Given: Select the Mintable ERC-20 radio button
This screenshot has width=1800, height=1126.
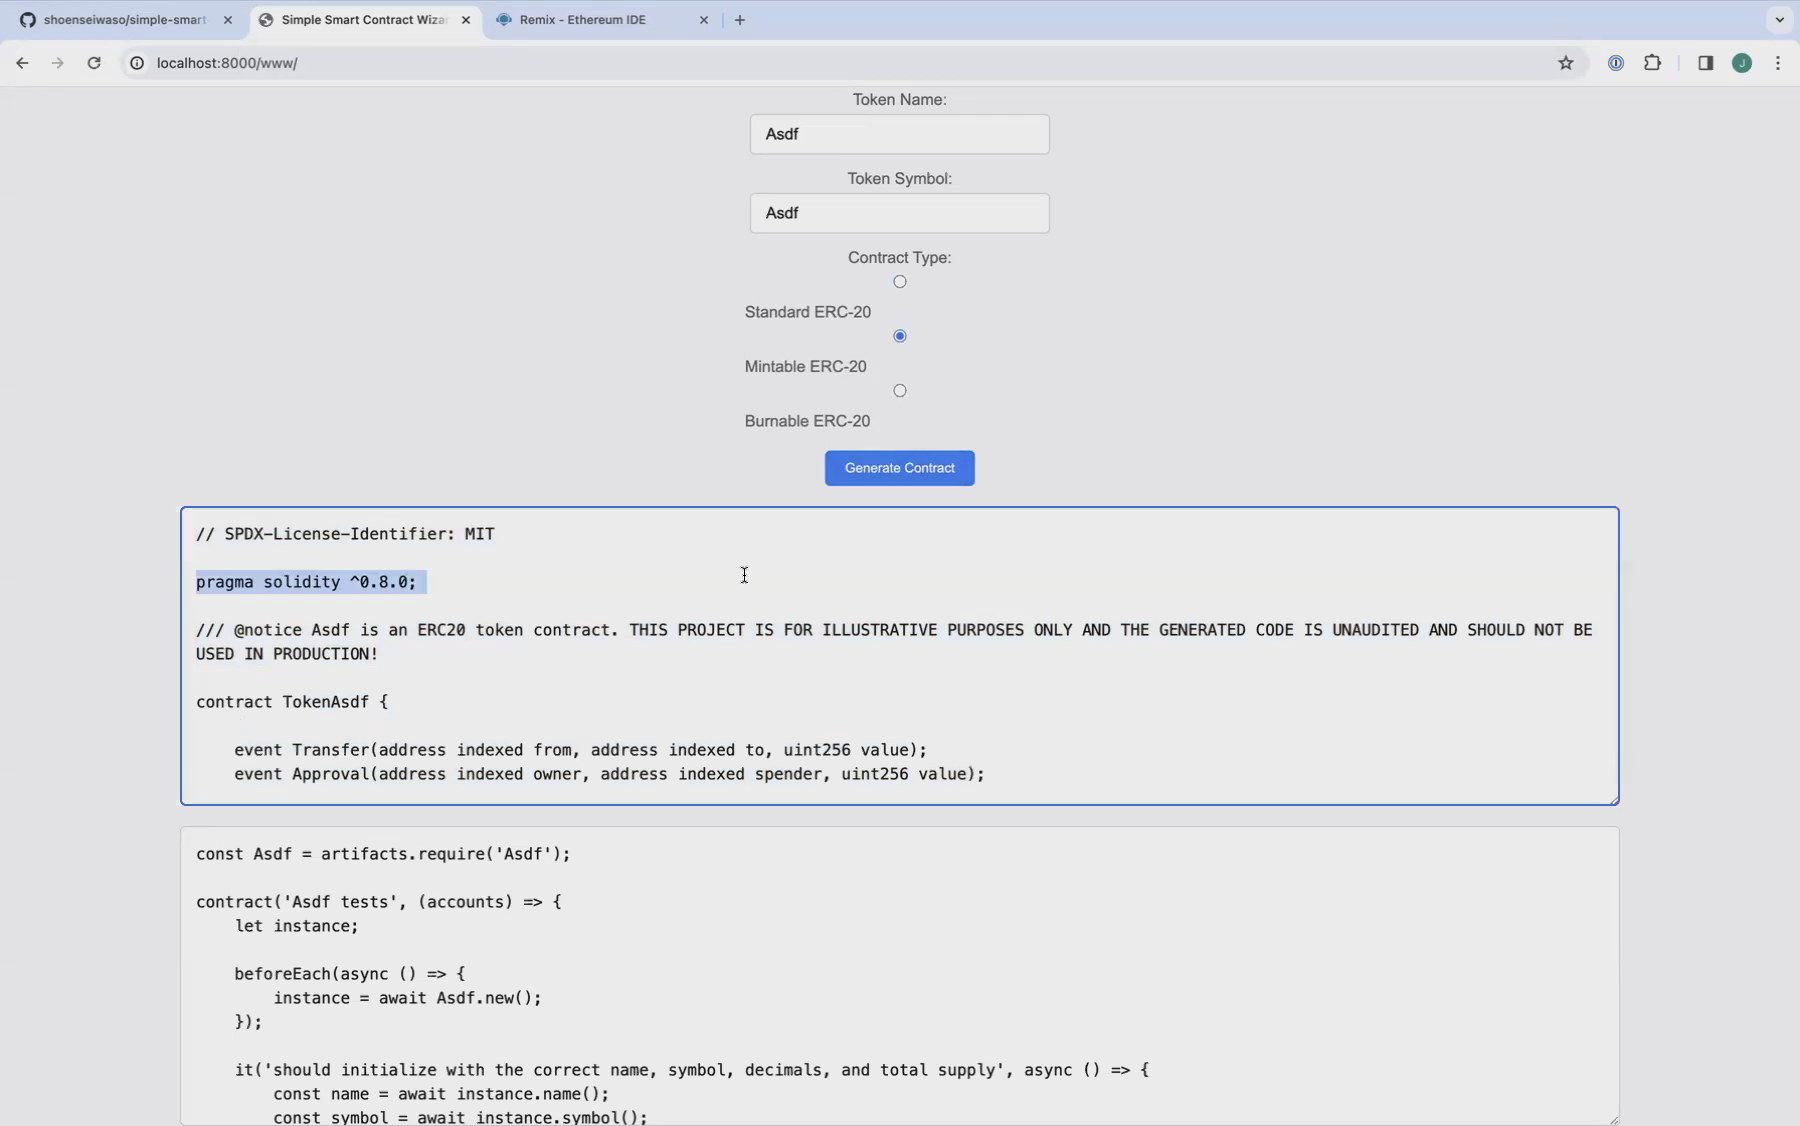Looking at the screenshot, I should [899, 336].
